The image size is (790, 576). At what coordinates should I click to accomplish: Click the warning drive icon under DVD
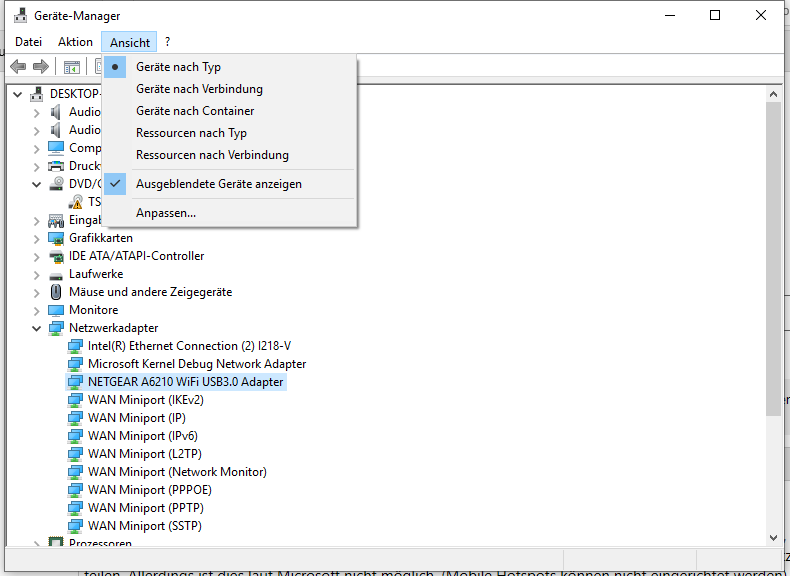tap(76, 202)
